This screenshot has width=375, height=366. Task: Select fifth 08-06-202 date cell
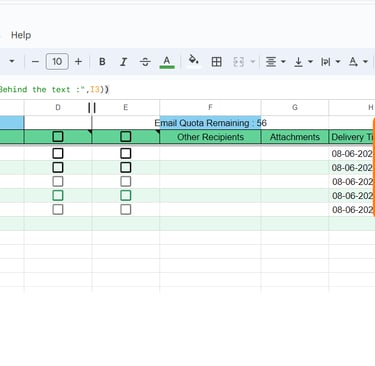point(352,210)
